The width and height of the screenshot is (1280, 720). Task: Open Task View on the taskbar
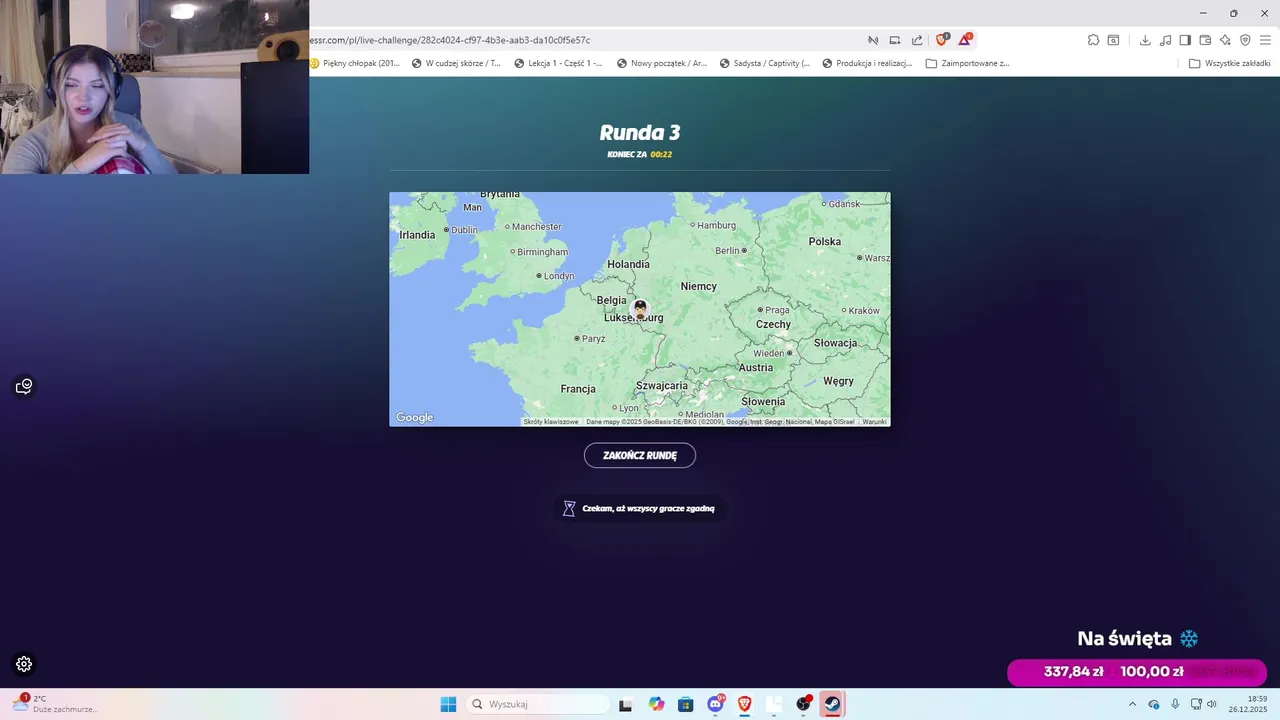(625, 704)
